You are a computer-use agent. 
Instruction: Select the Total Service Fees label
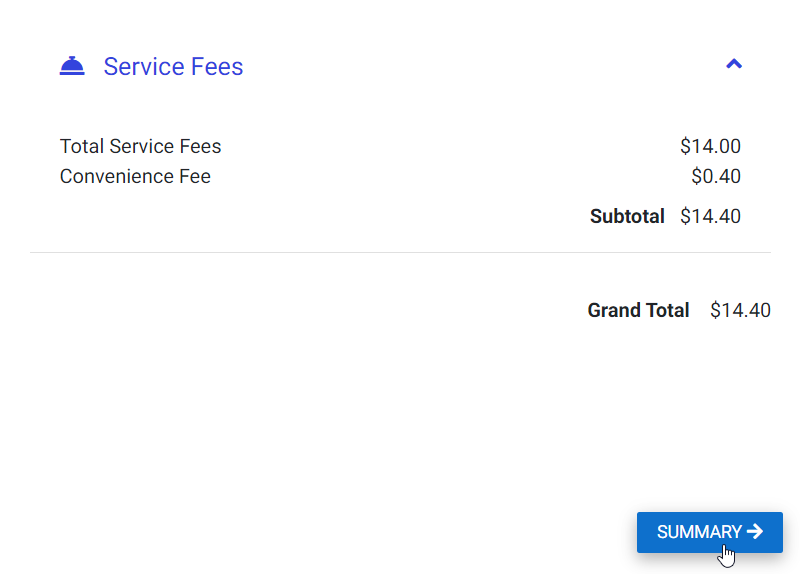(x=140, y=146)
